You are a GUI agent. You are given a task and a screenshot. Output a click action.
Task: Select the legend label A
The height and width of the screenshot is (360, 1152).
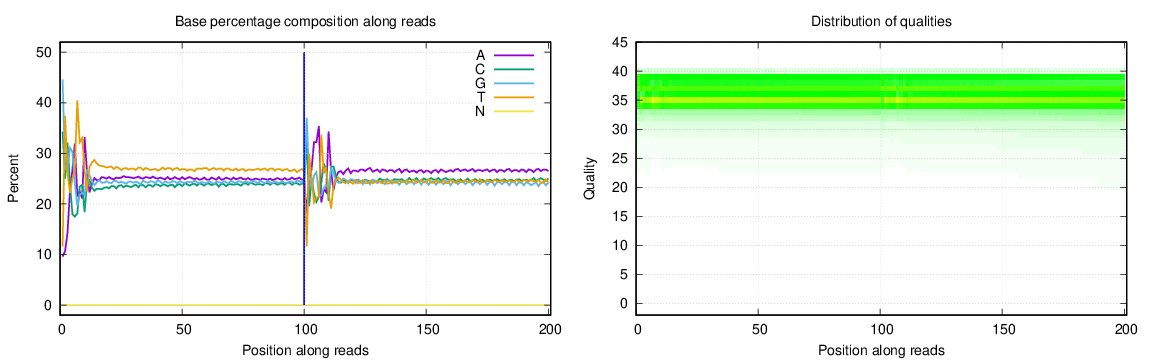click(x=480, y=55)
